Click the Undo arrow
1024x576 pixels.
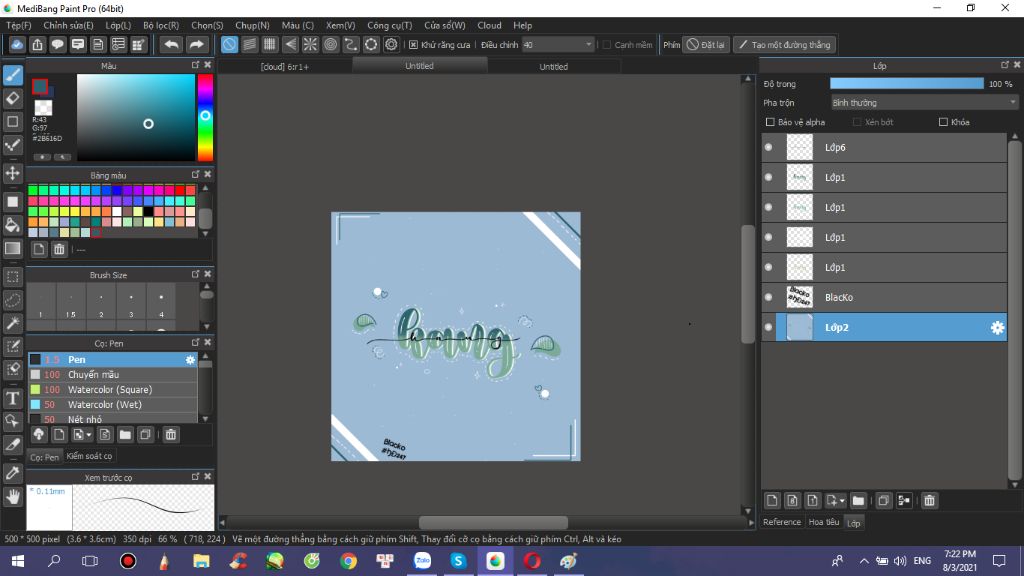point(172,44)
